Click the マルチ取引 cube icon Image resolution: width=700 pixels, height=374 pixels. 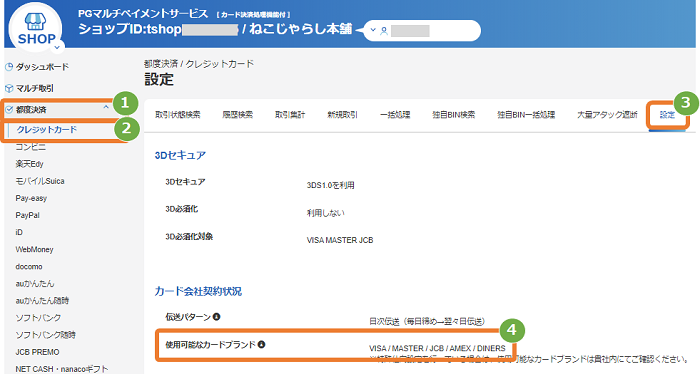tap(9, 88)
